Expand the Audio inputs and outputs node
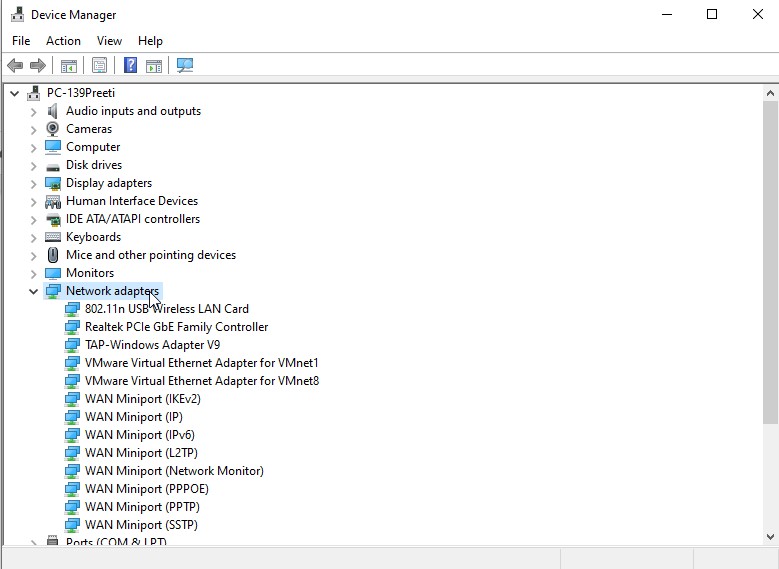Image resolution: width=779 pixels, height=569 pixels. 33,111
